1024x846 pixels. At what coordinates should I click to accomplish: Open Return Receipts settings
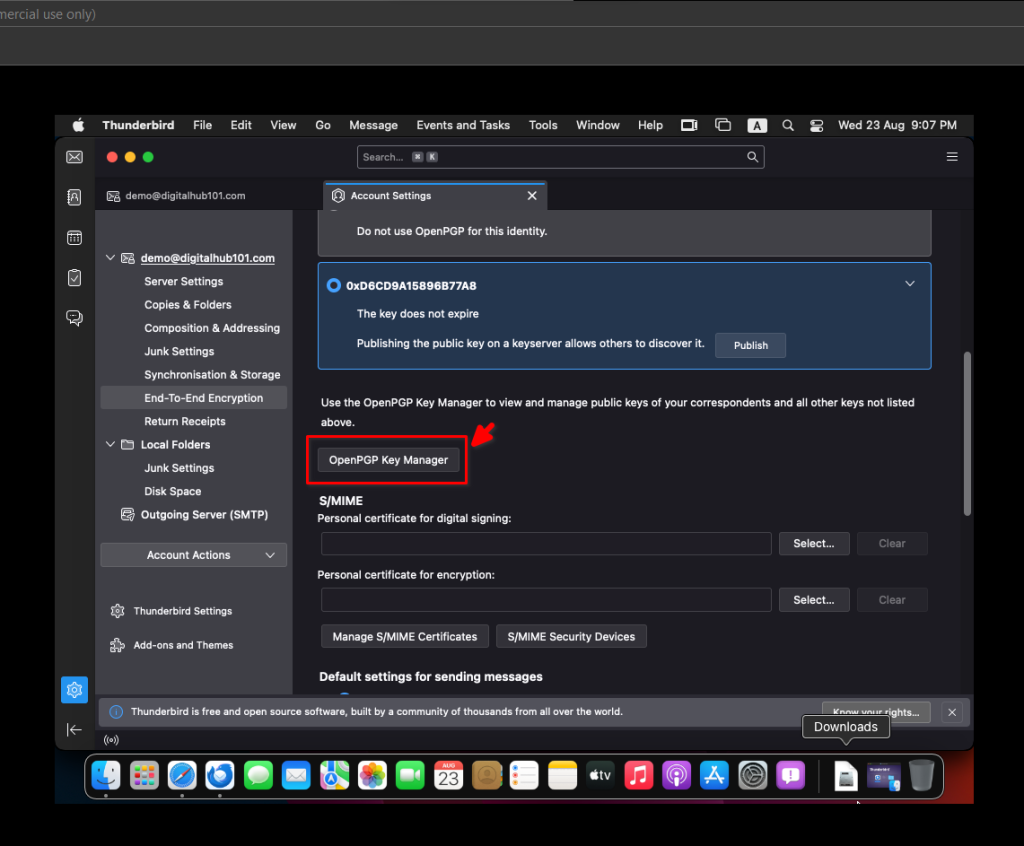[185, 421]
